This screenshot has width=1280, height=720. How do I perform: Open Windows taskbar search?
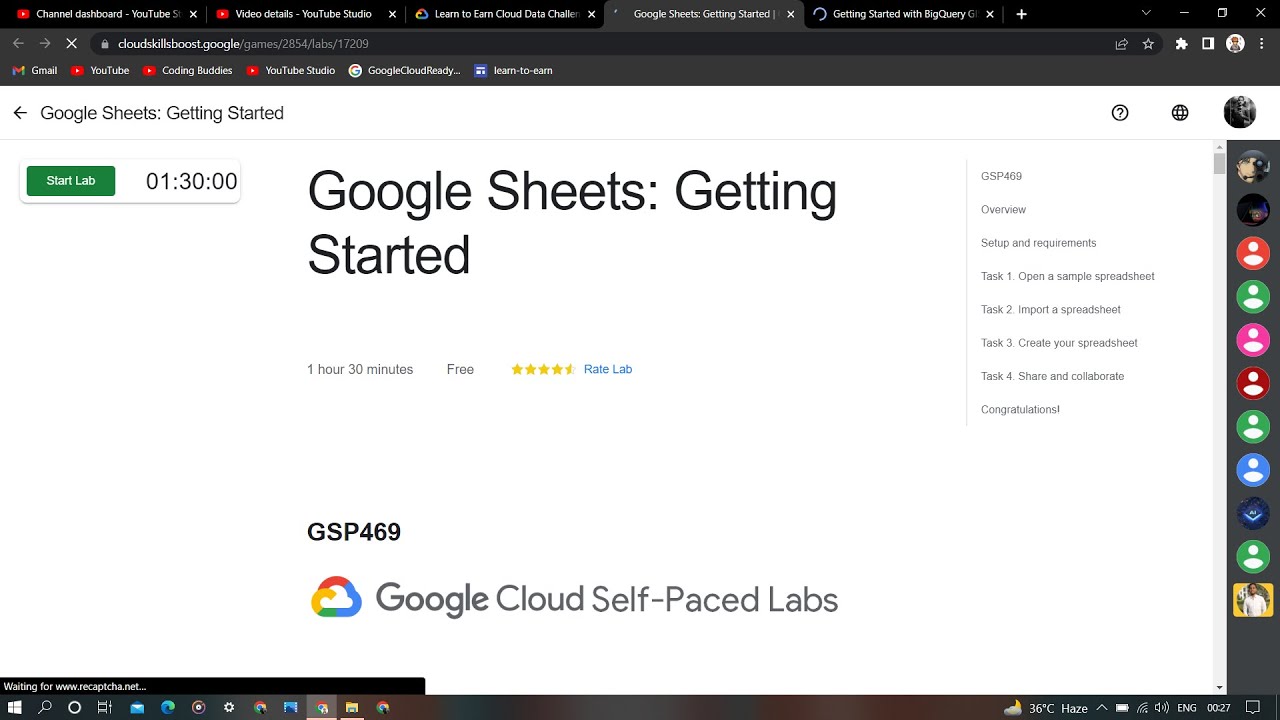(45, 707)
